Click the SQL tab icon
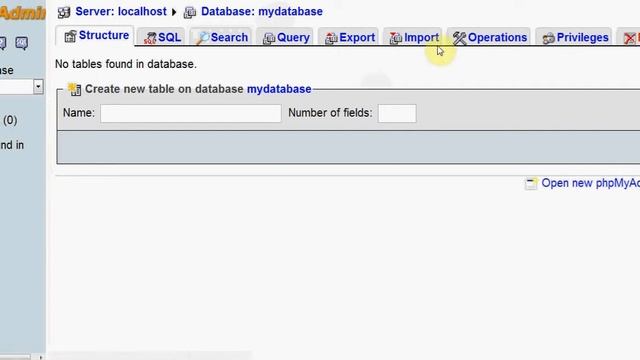 [150, 38]
